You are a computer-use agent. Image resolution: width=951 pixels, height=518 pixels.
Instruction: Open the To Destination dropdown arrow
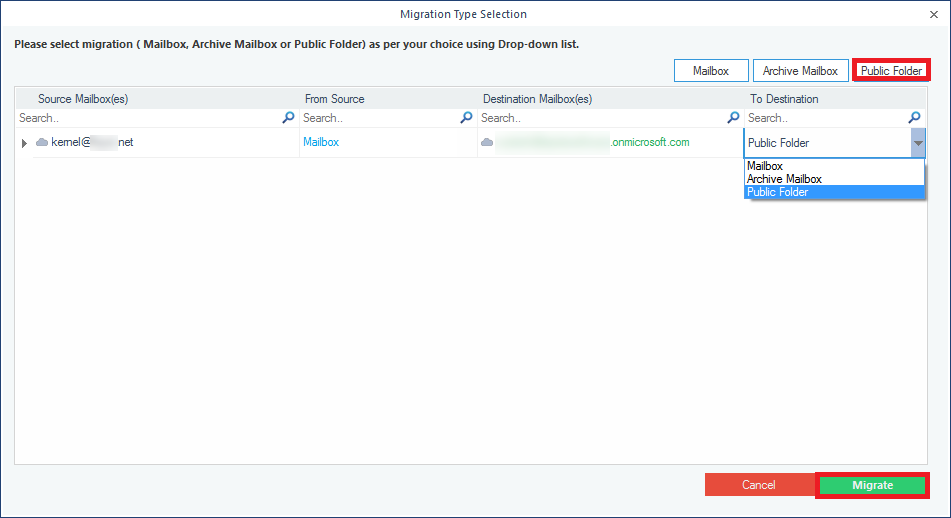click(918, 143)
